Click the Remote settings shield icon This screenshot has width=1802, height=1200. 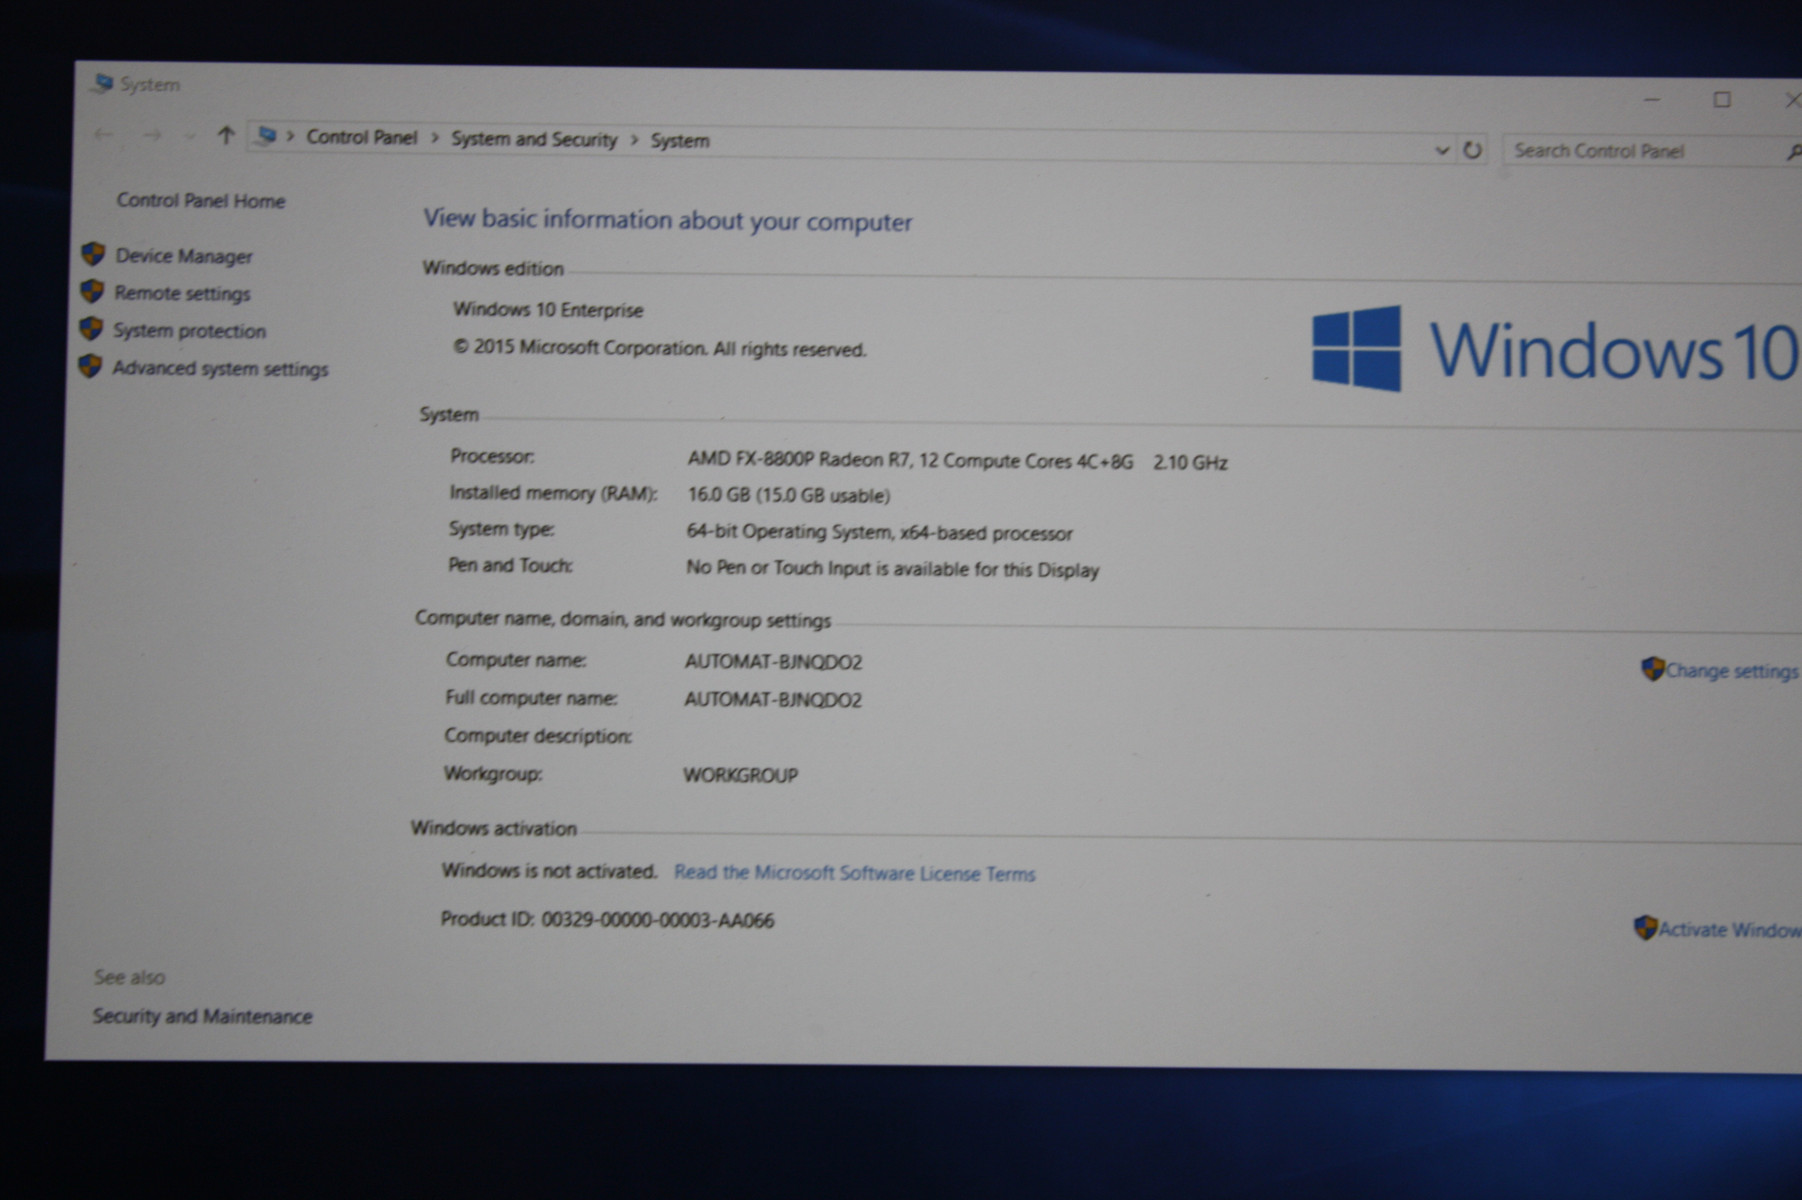92,291
